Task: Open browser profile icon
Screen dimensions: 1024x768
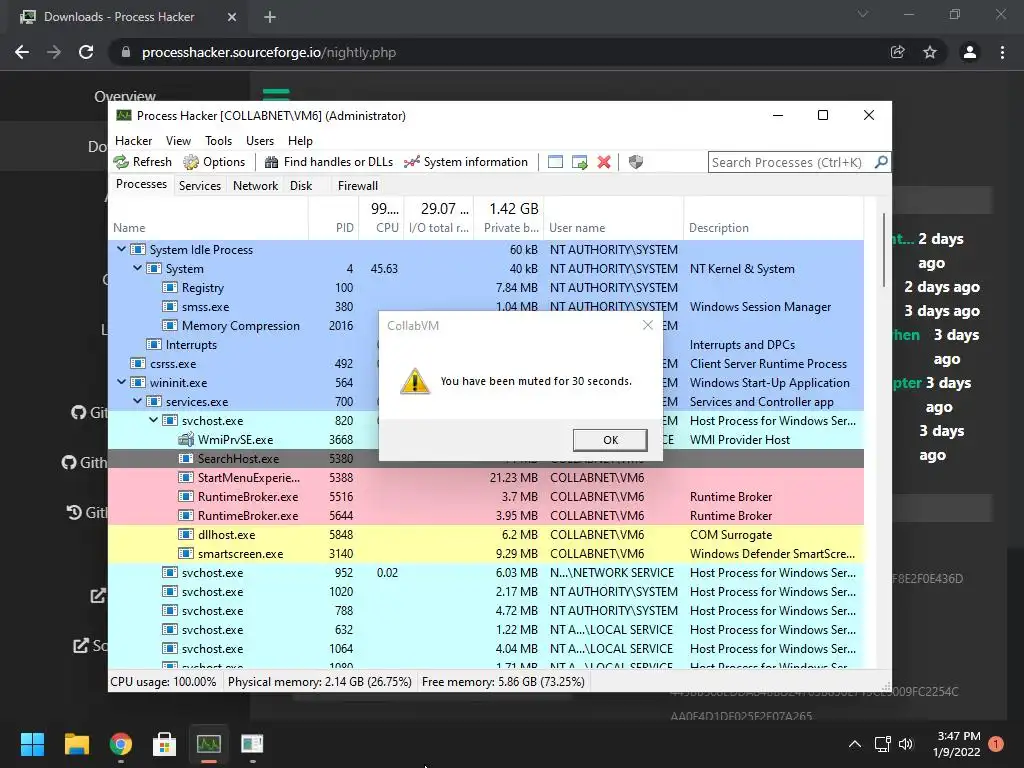Action: click(970, 52)
